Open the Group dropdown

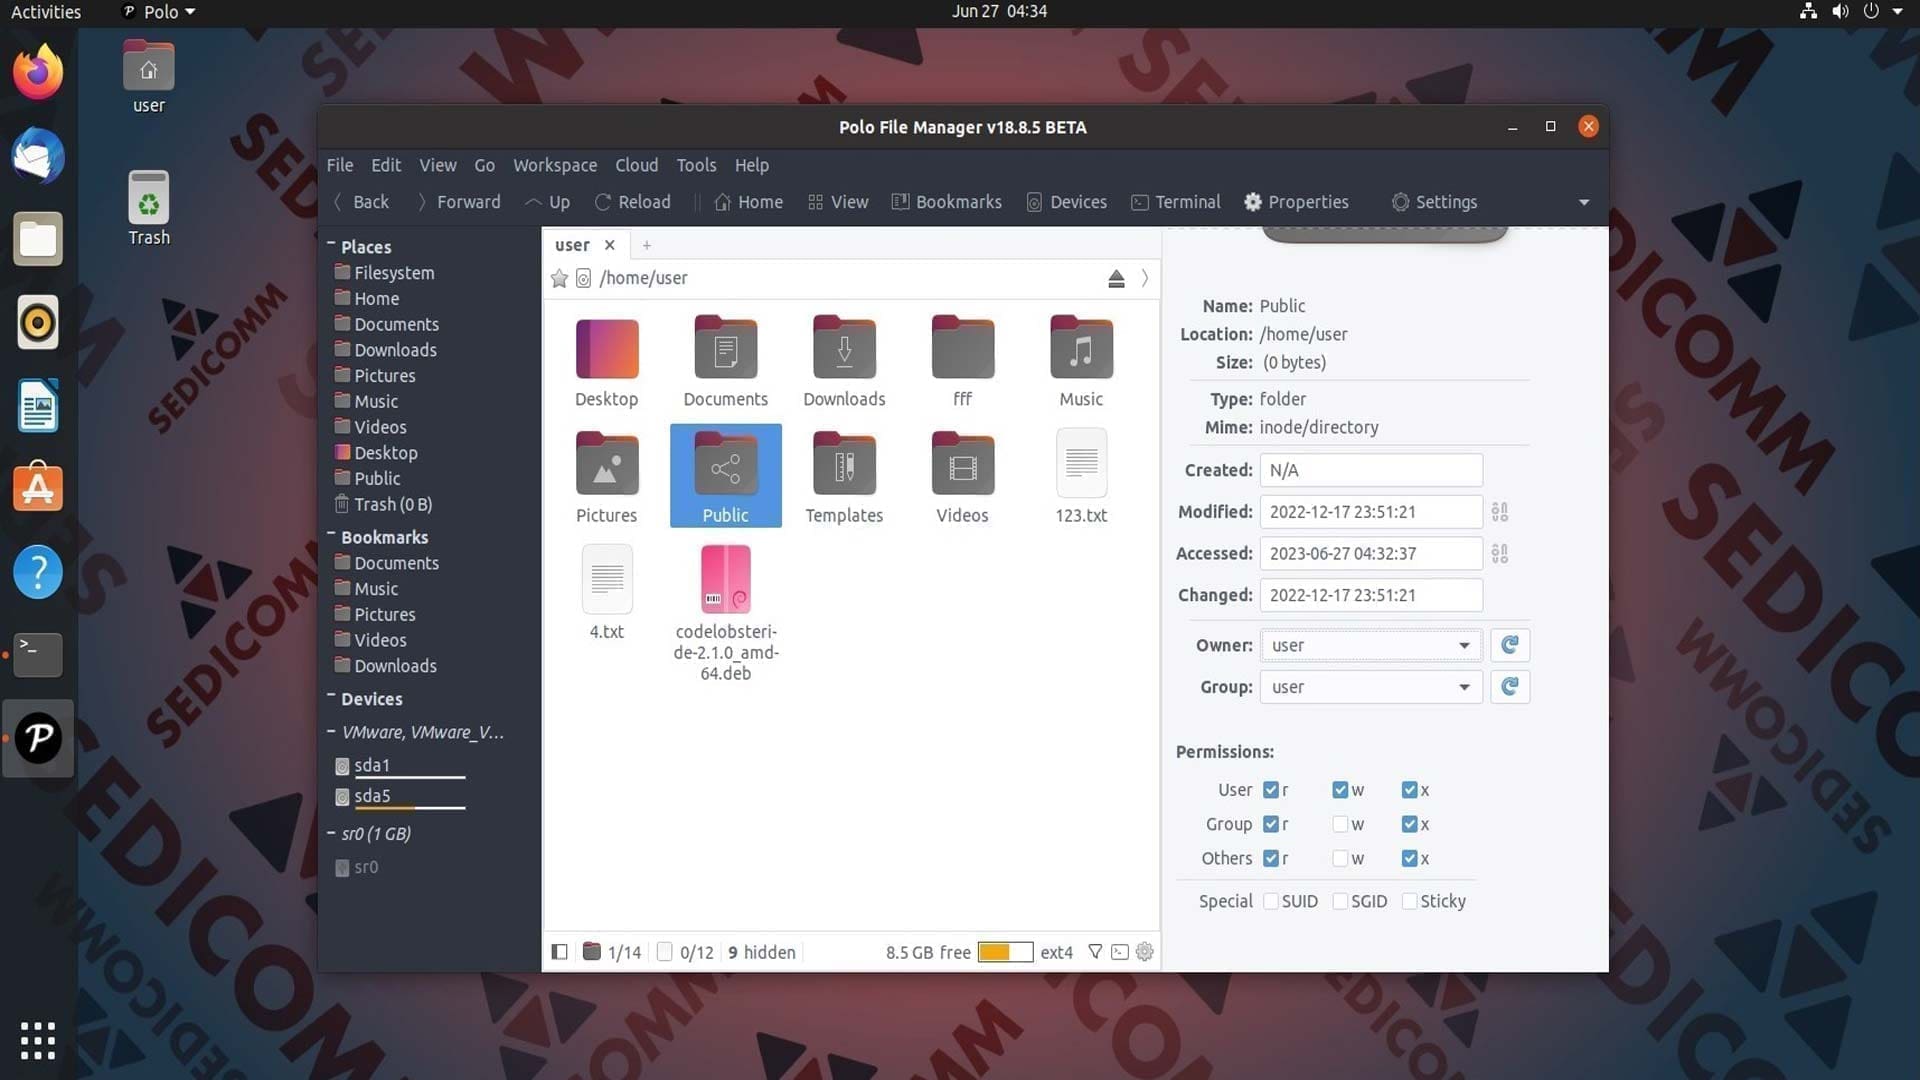[x=1370, y=687]
